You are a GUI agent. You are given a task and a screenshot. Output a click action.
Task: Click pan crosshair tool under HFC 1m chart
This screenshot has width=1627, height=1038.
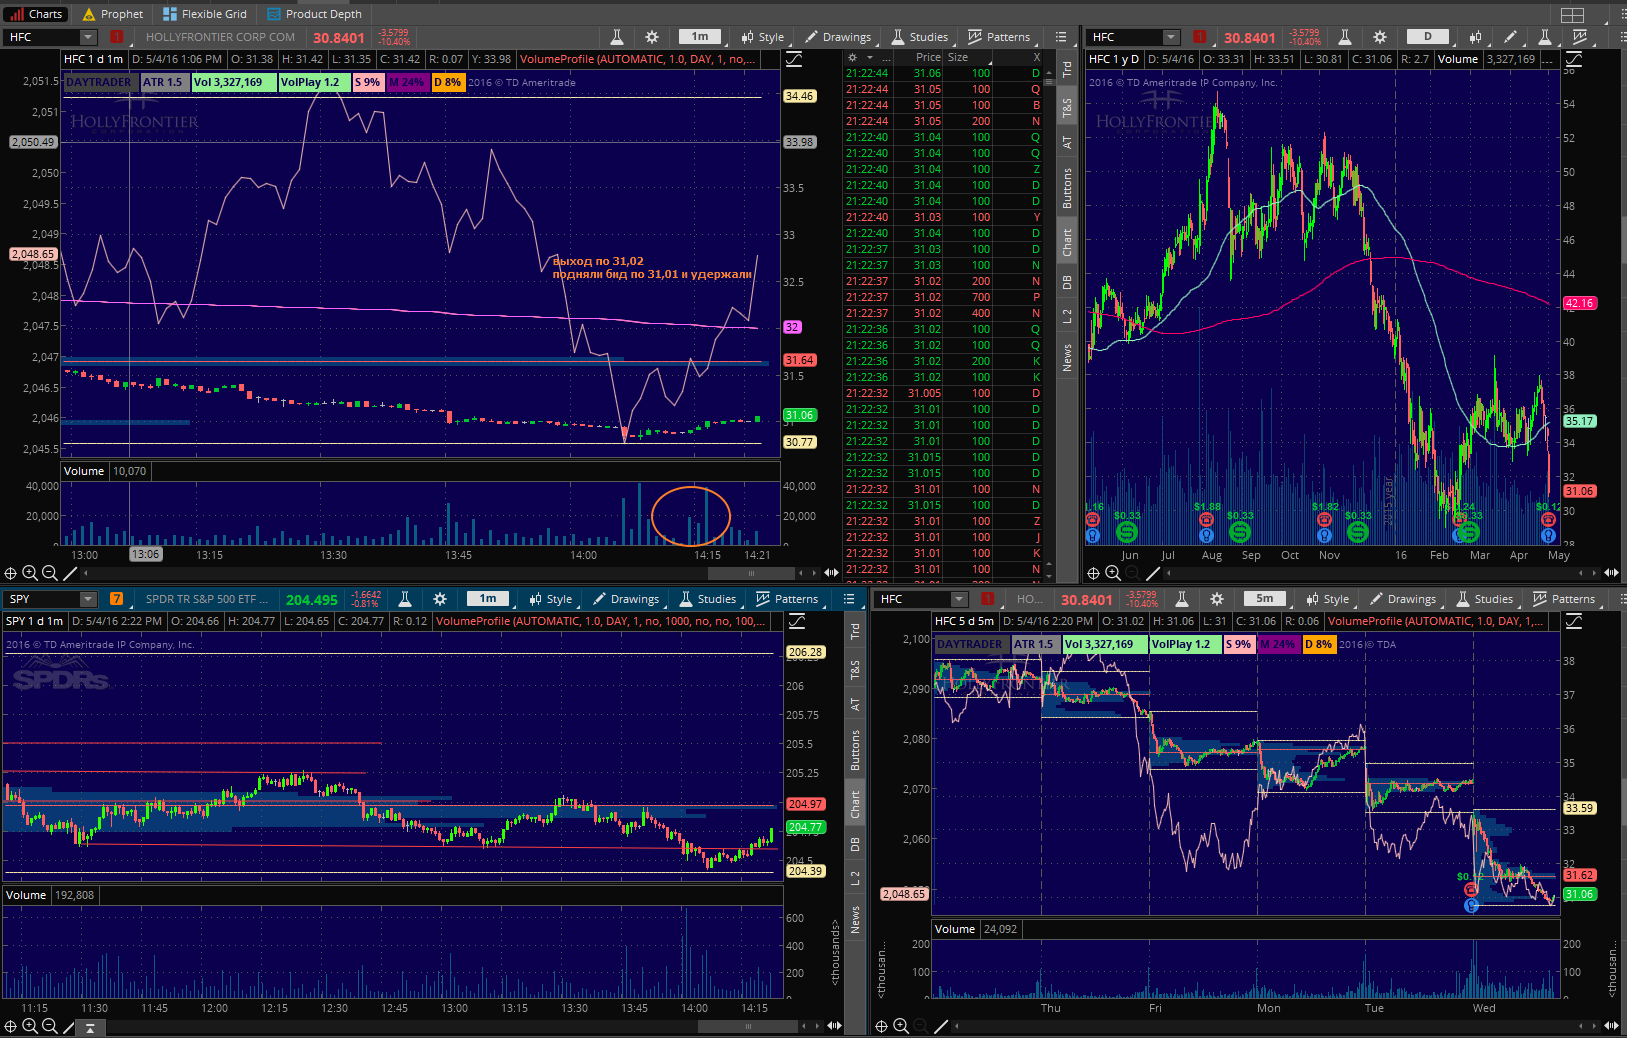pos(11,573)
